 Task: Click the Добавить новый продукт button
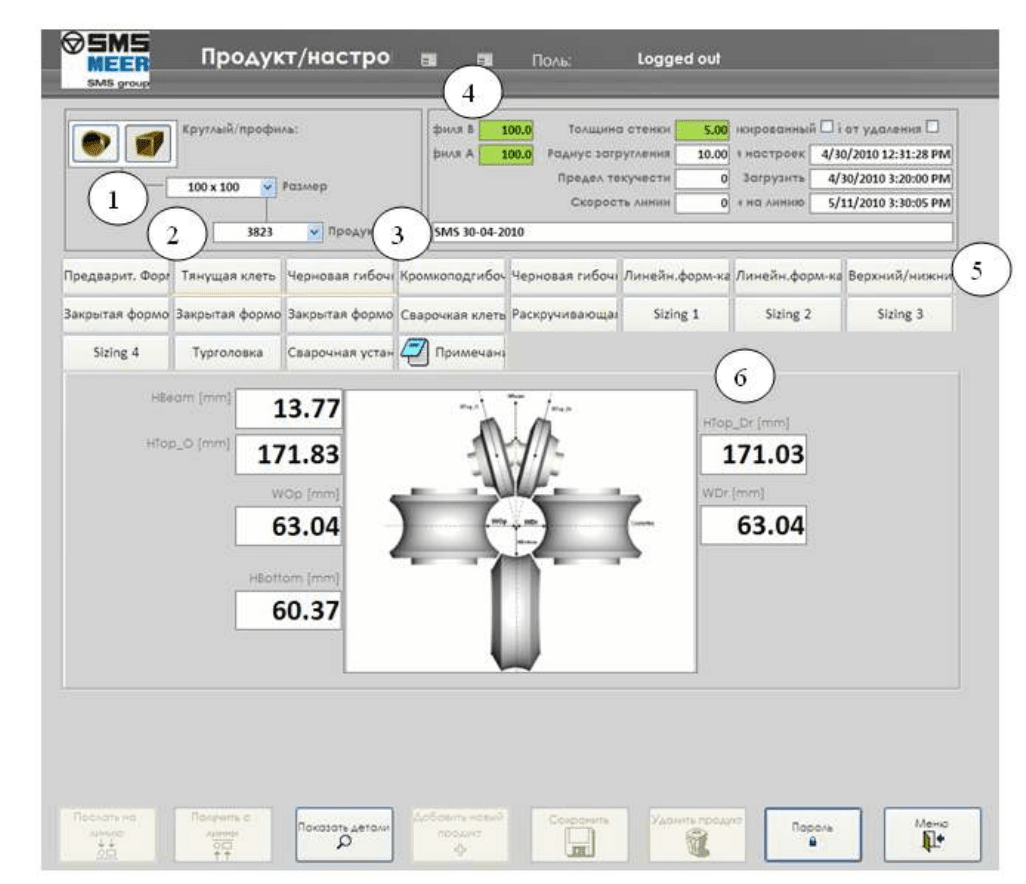click(x=459, y=834)
